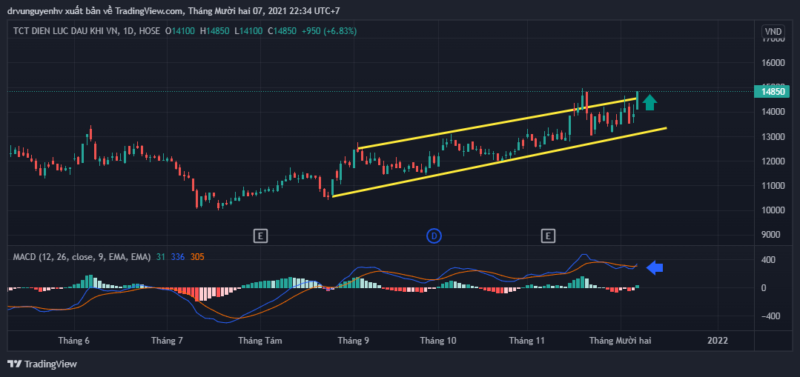
Task: Click the 2022 year label on time axis
Action: (718, 340)
